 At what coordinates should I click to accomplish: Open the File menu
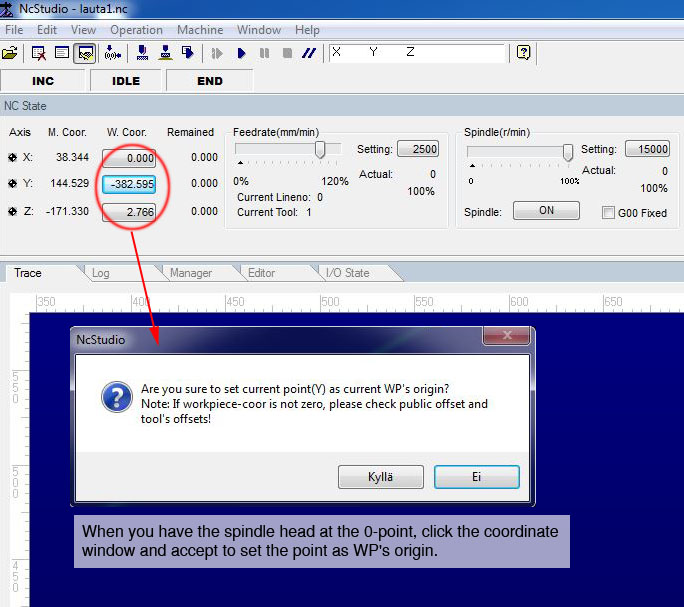14,30
